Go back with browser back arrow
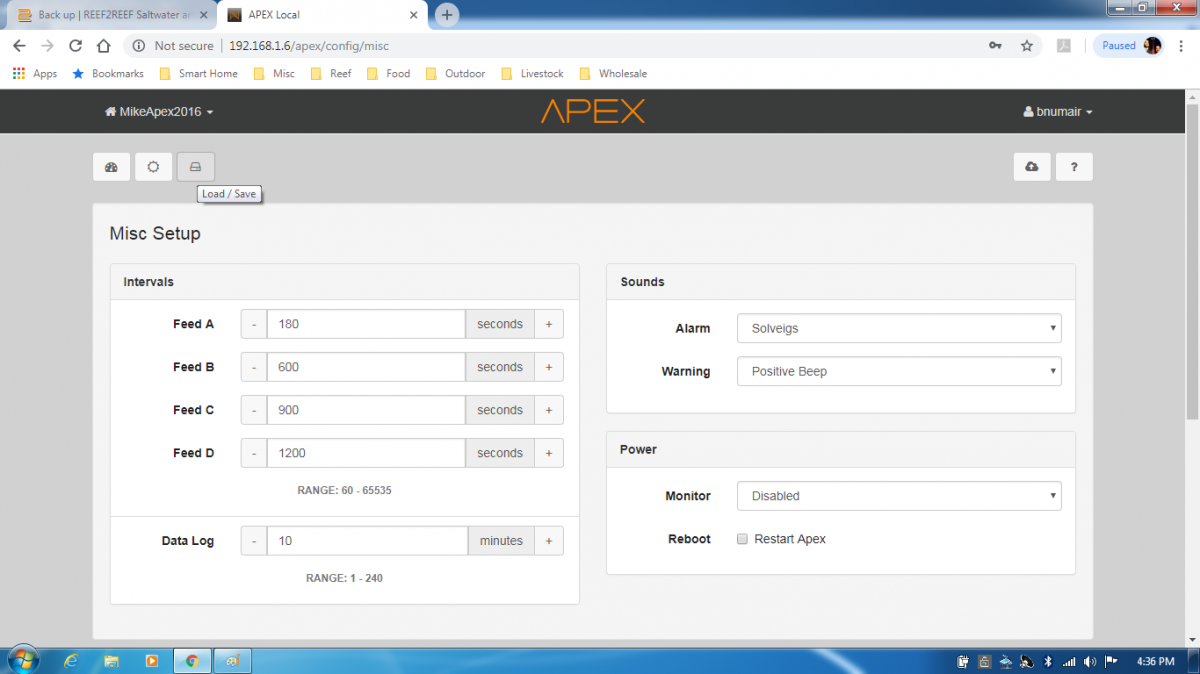 point(19,46)
